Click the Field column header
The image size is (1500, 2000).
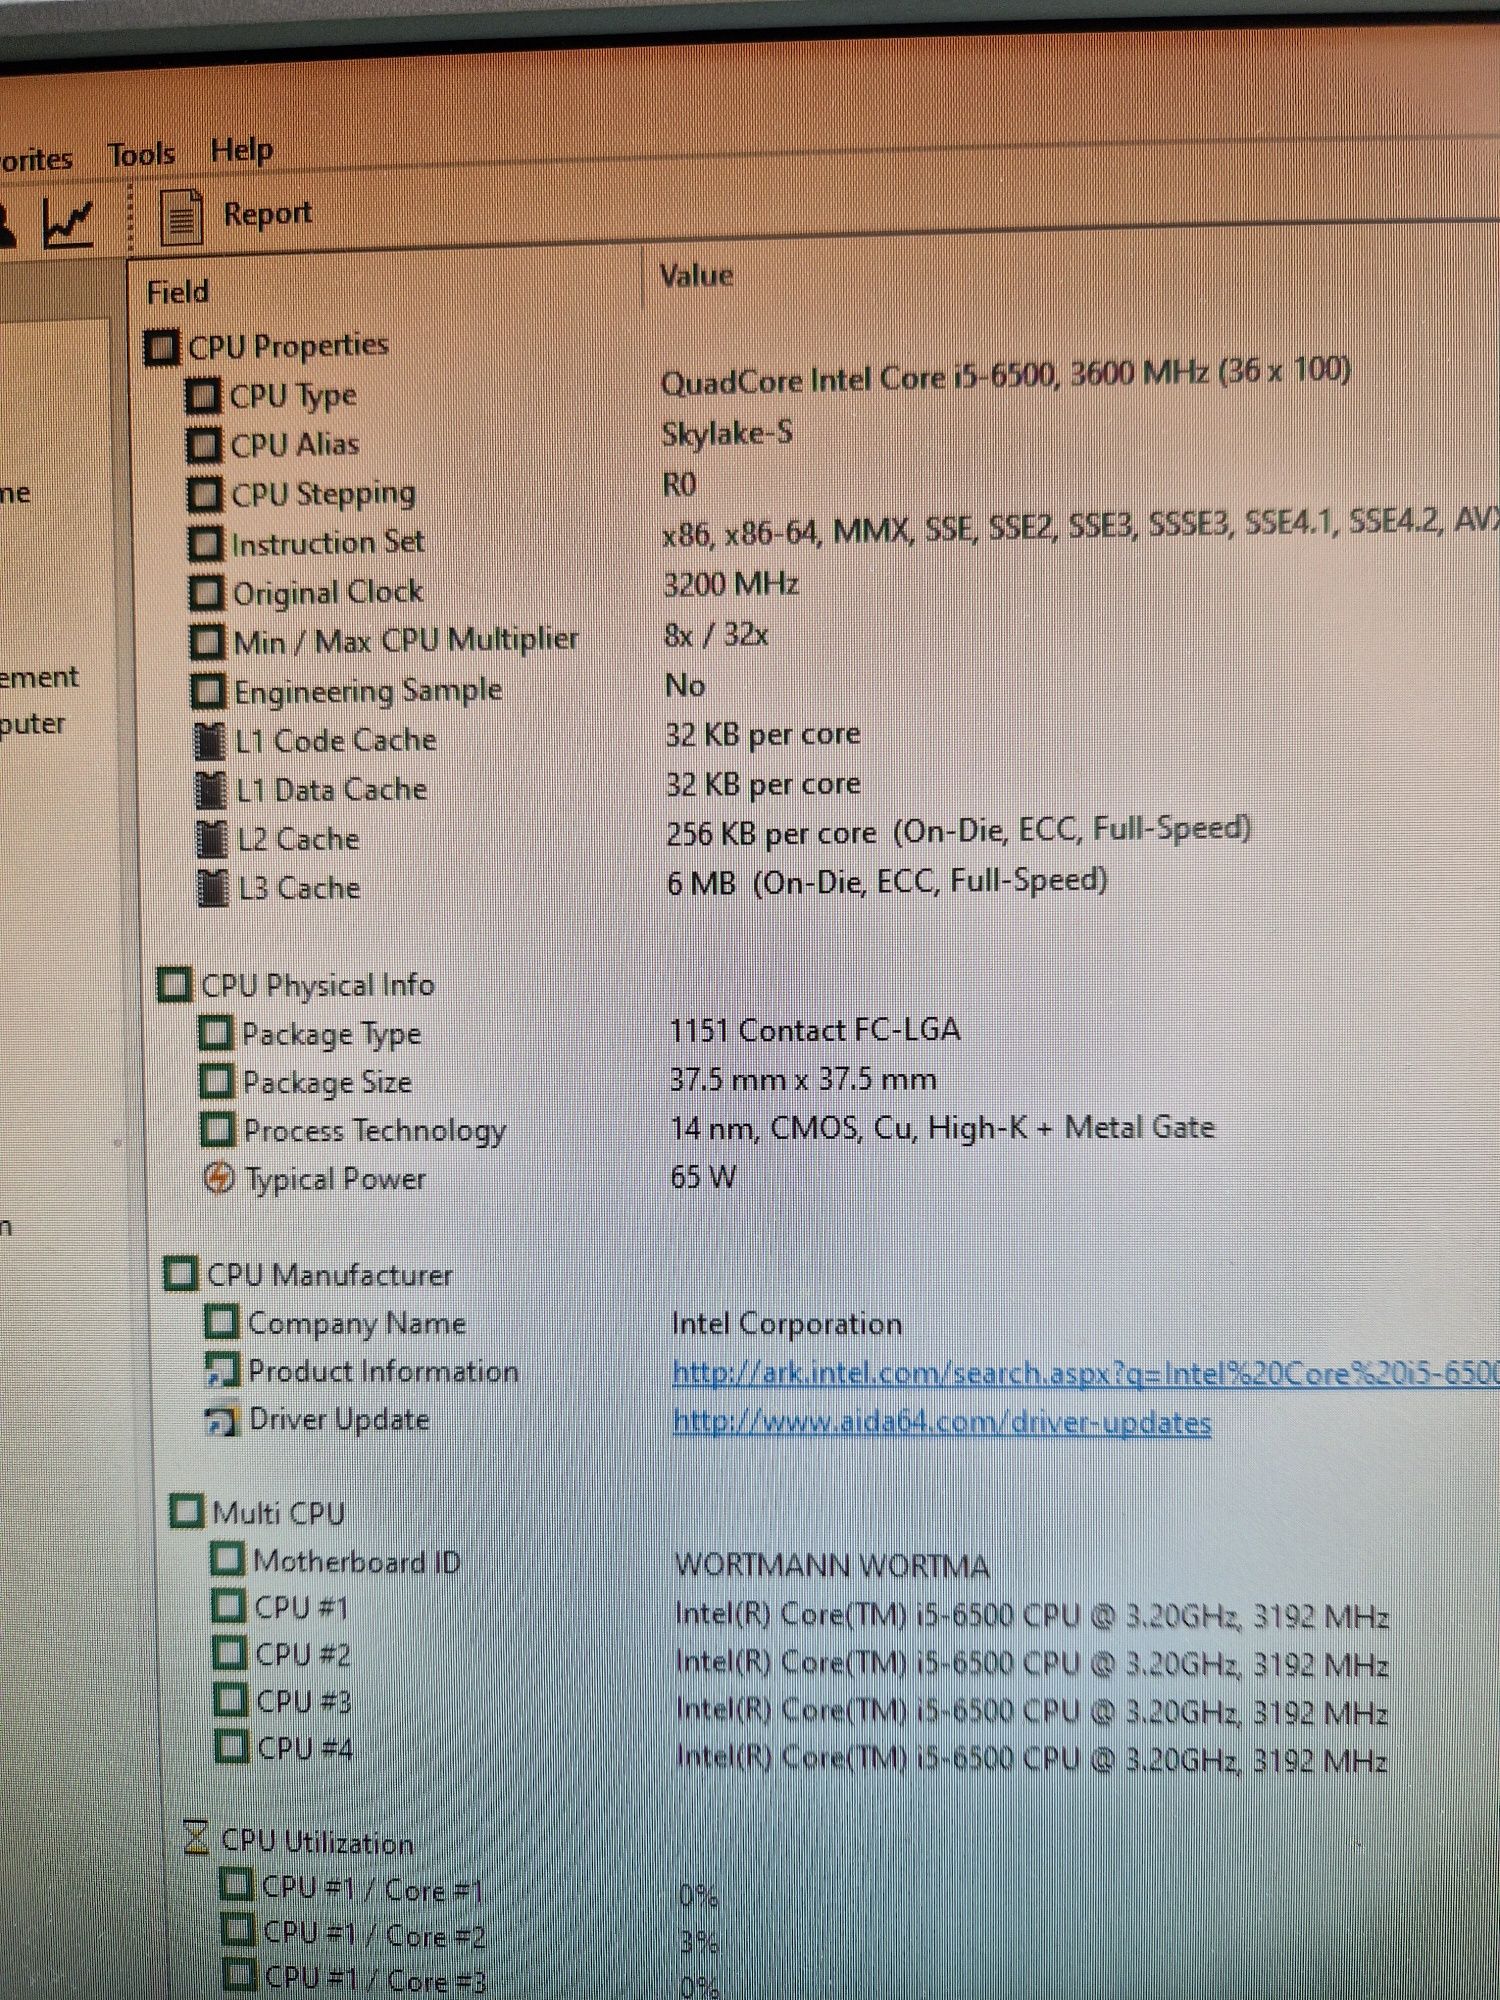(x=178, y=293)
